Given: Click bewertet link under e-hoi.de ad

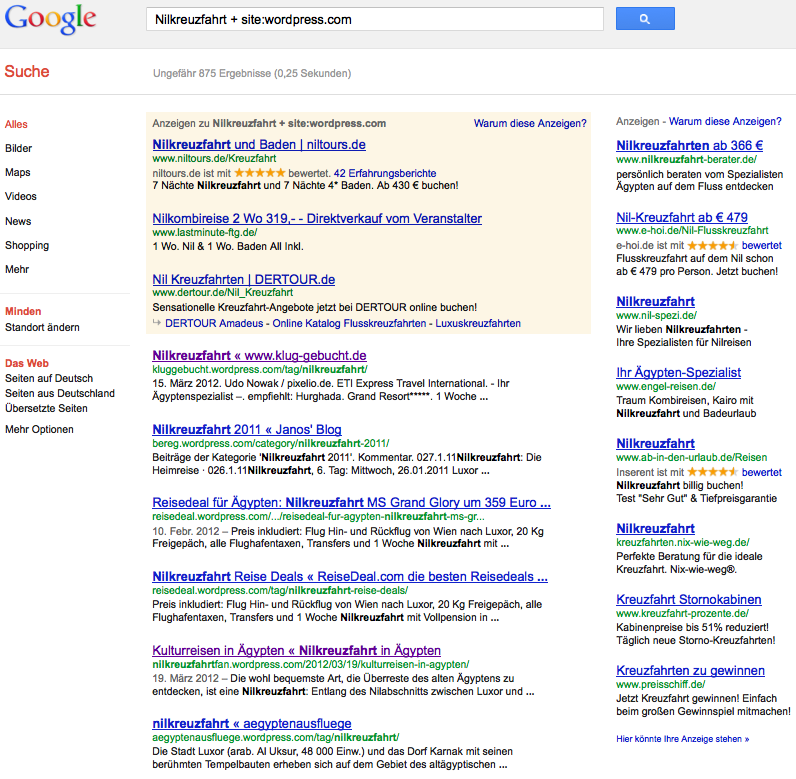Looking at the screenshot, I should pos(761,246).
